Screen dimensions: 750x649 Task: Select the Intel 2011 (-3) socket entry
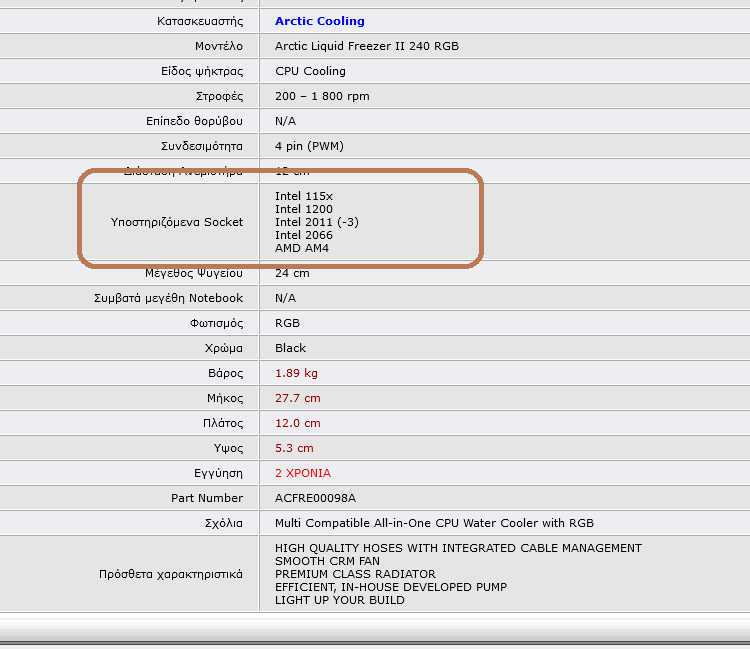tap(317, 222)
